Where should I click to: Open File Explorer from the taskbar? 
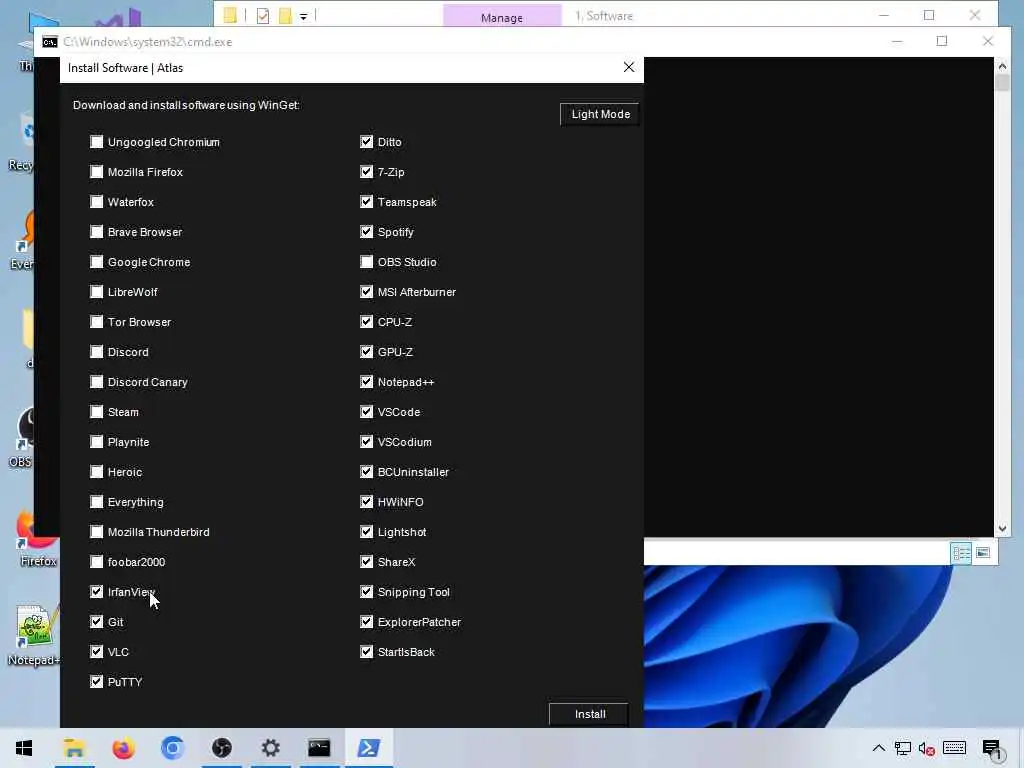[x=74, y=748]
